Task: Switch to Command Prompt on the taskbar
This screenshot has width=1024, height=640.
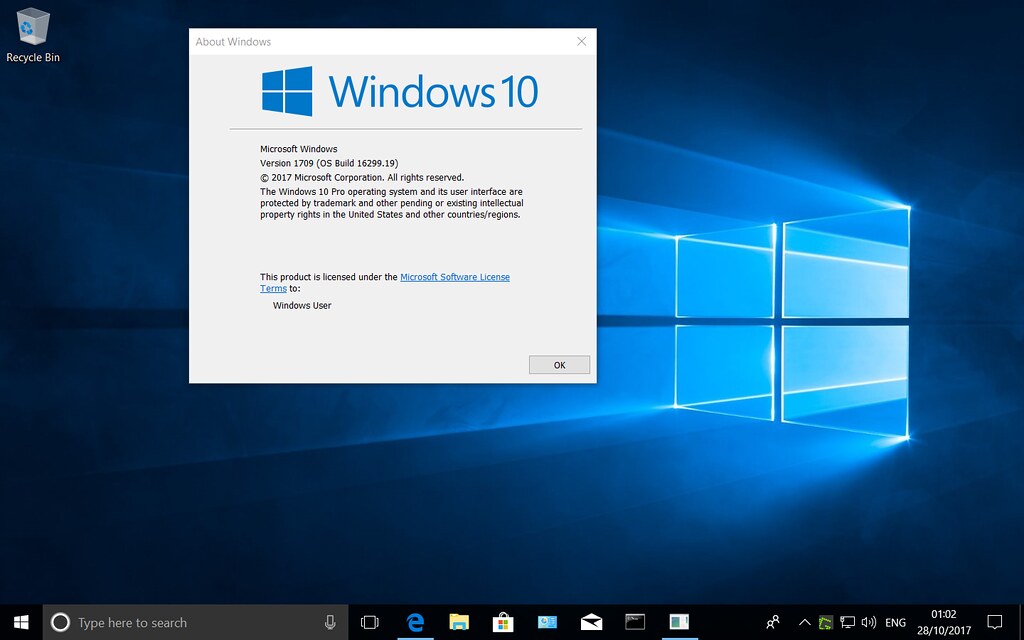Action: coord(635,622)
